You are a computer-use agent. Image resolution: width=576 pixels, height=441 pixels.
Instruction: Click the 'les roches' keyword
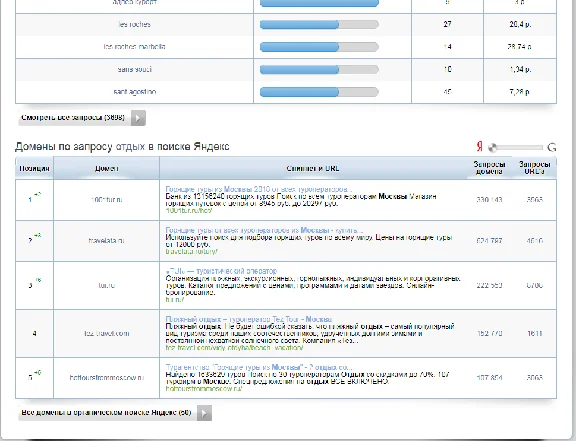pos(134,25)
